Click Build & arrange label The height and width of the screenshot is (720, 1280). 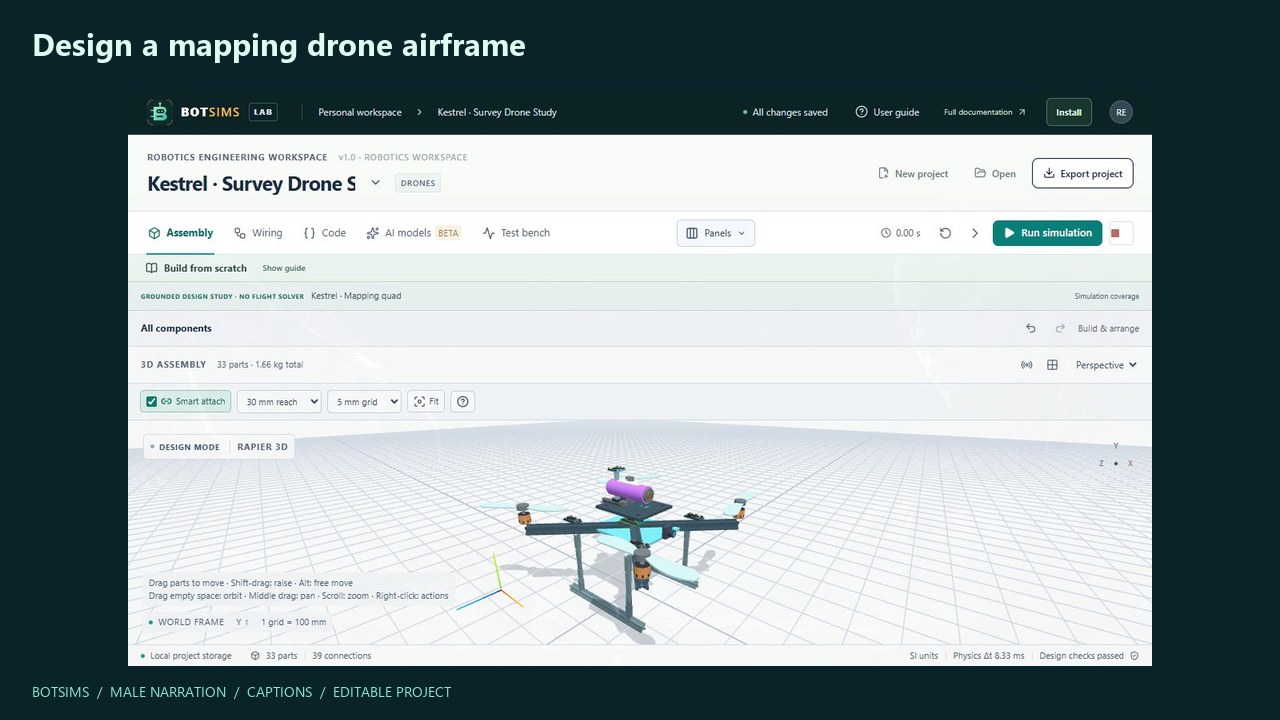click(1108, 328)
